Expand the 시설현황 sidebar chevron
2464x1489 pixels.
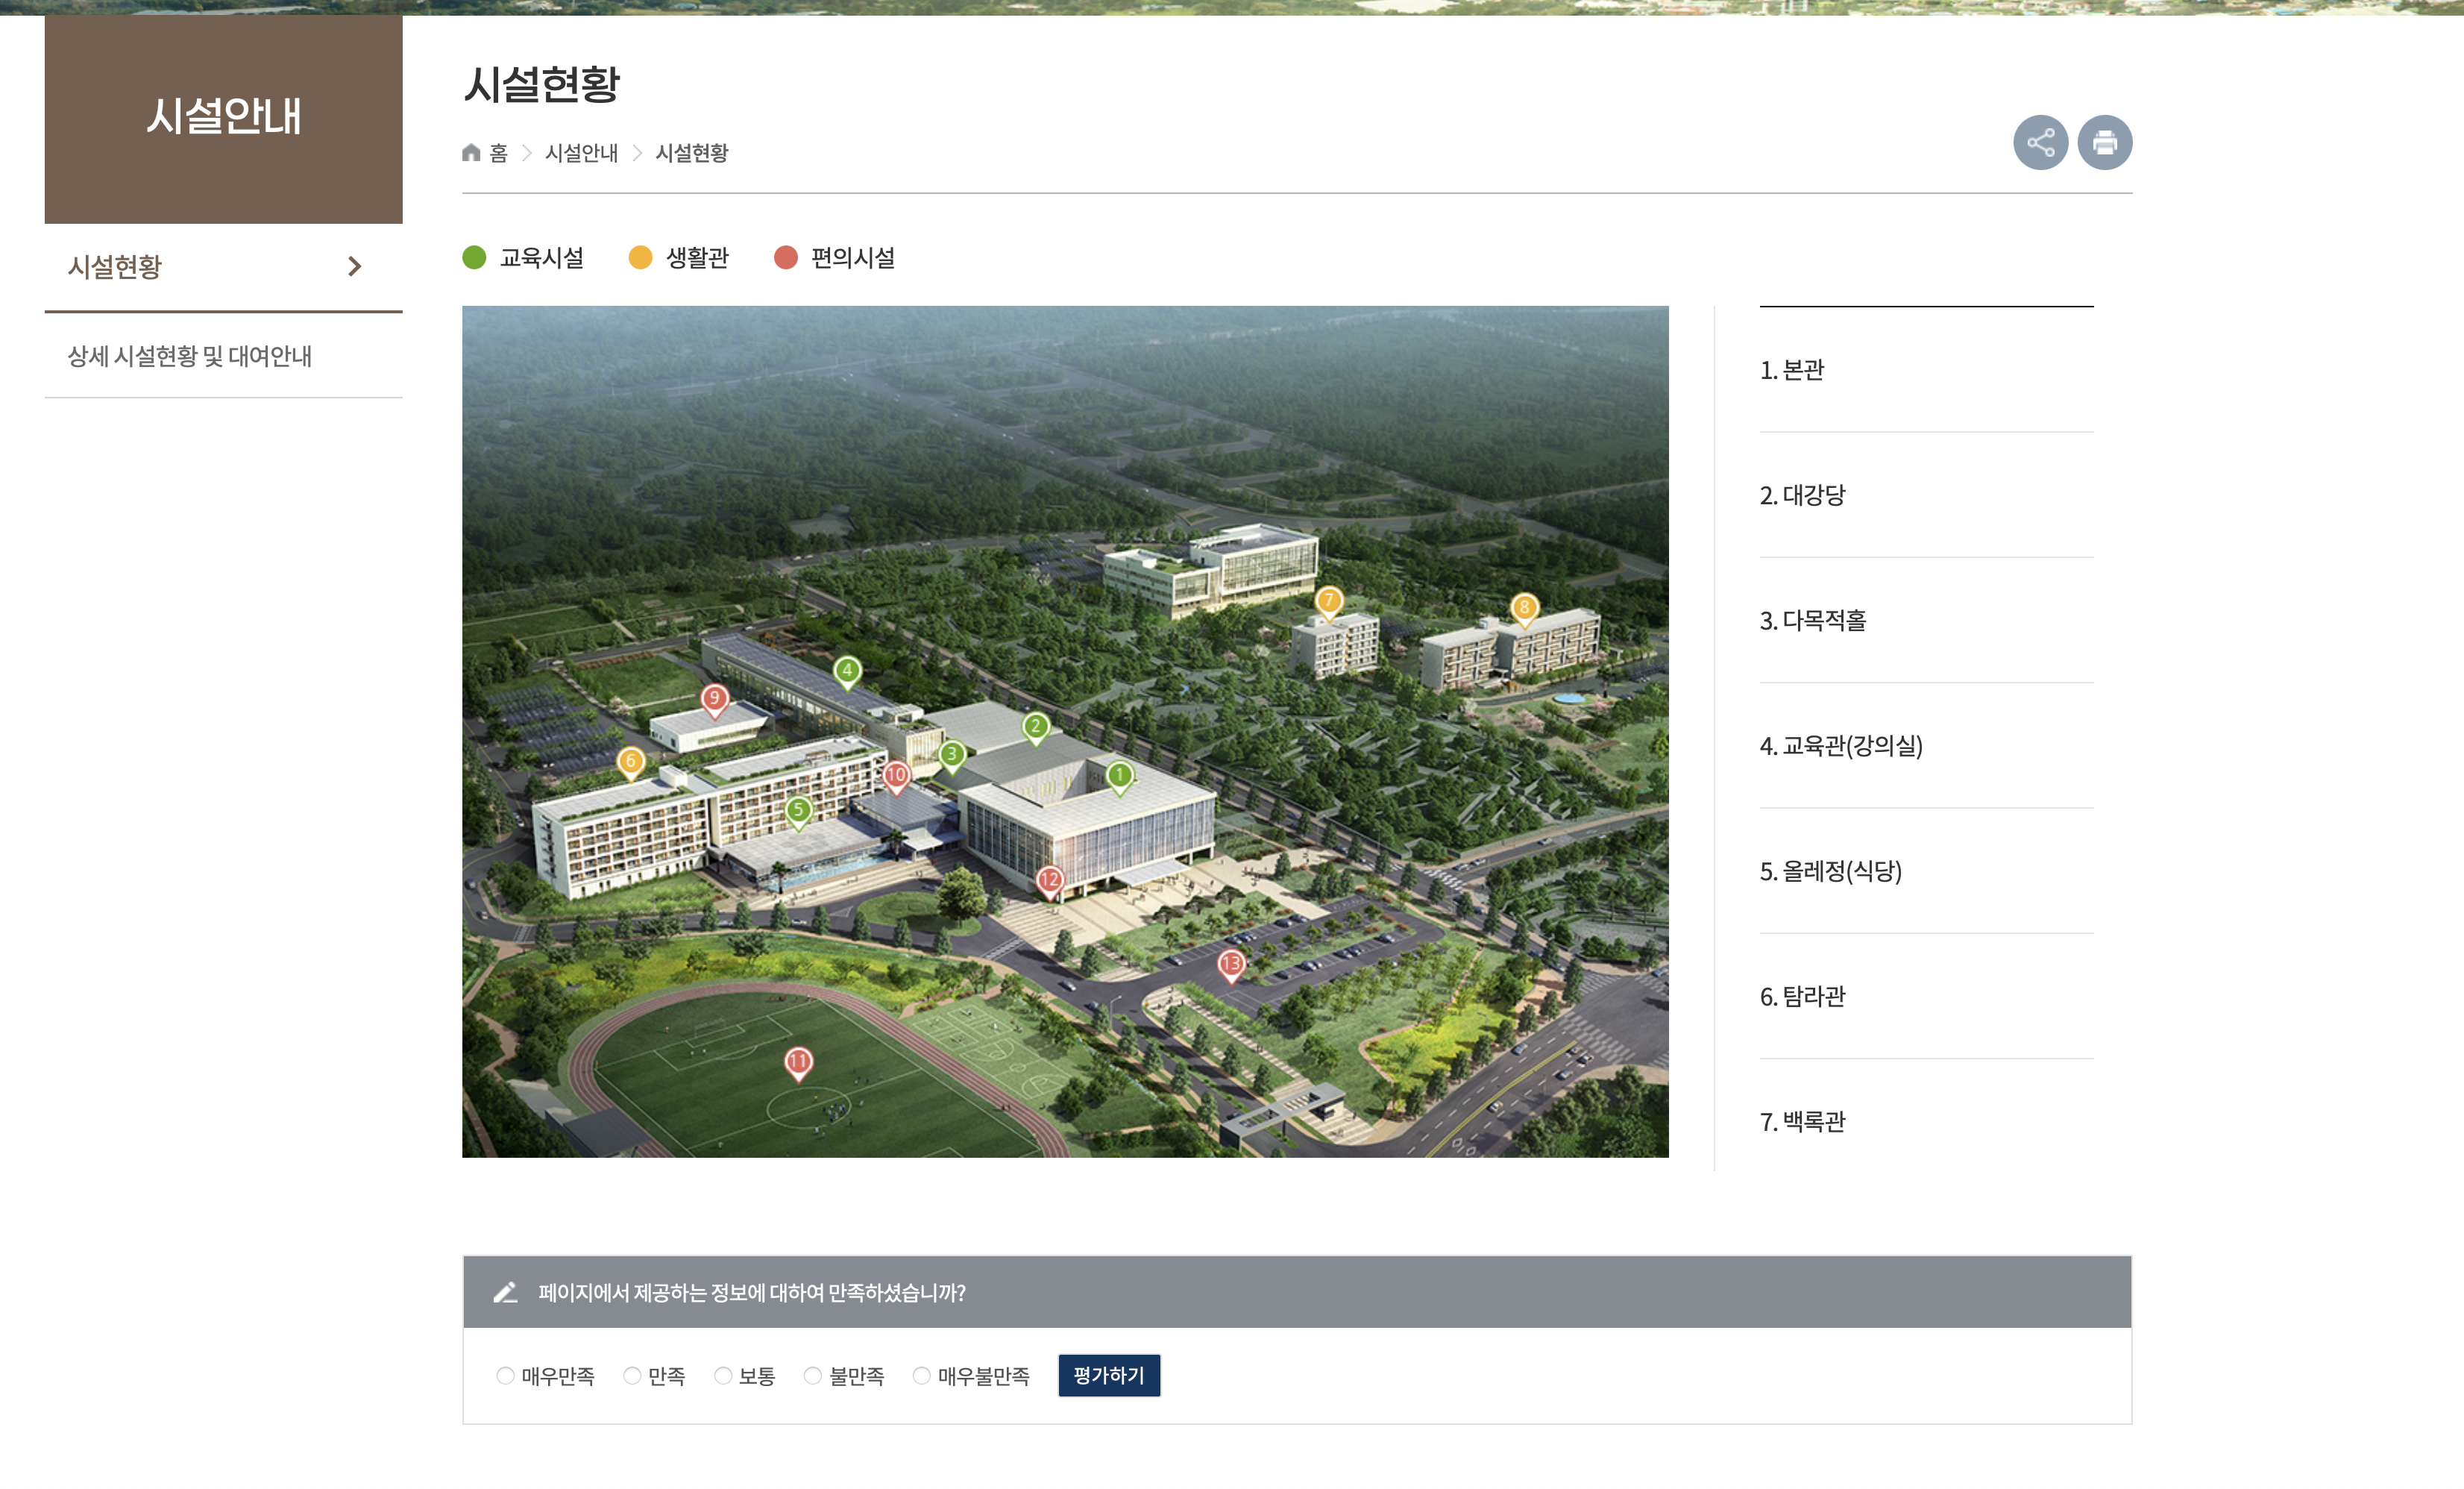[x=354, y=267]
